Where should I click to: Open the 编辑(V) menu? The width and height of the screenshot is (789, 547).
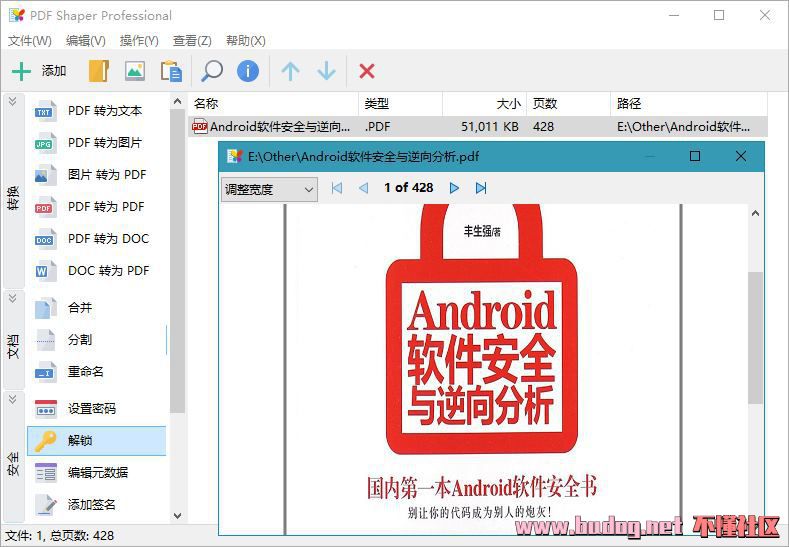click(86, 41)
